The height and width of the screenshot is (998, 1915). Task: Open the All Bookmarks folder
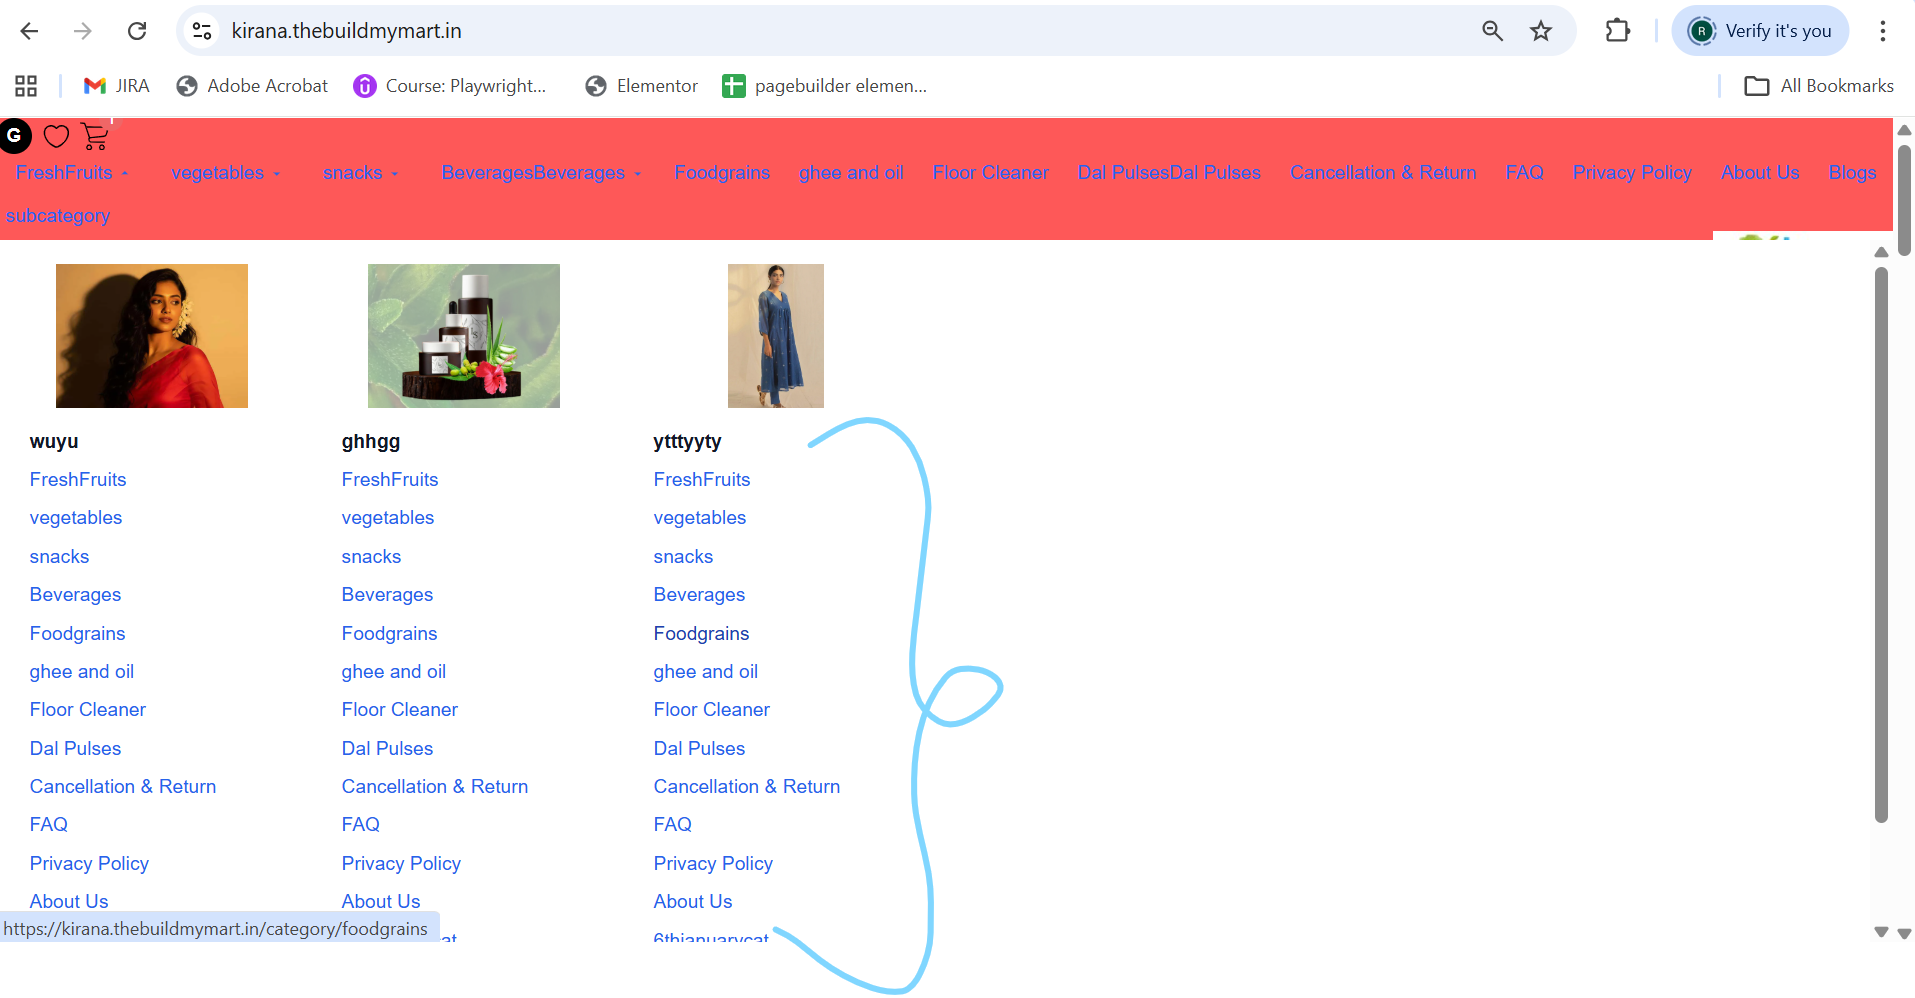coord(1819,86)
